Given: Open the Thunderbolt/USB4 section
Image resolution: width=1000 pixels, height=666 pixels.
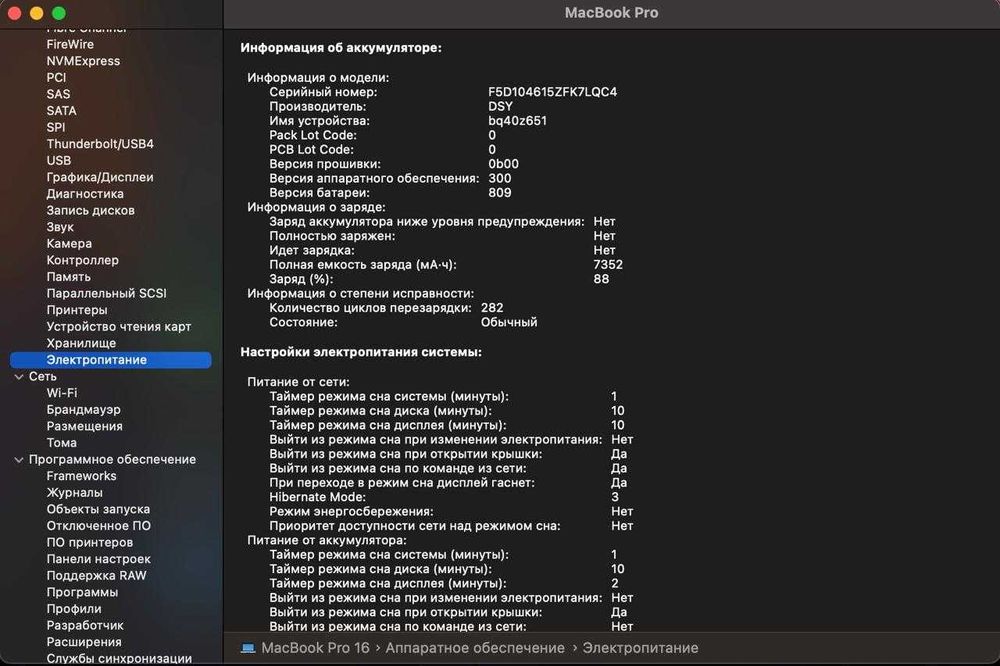Looking at the screenshot, I should [x=99, y=144].
